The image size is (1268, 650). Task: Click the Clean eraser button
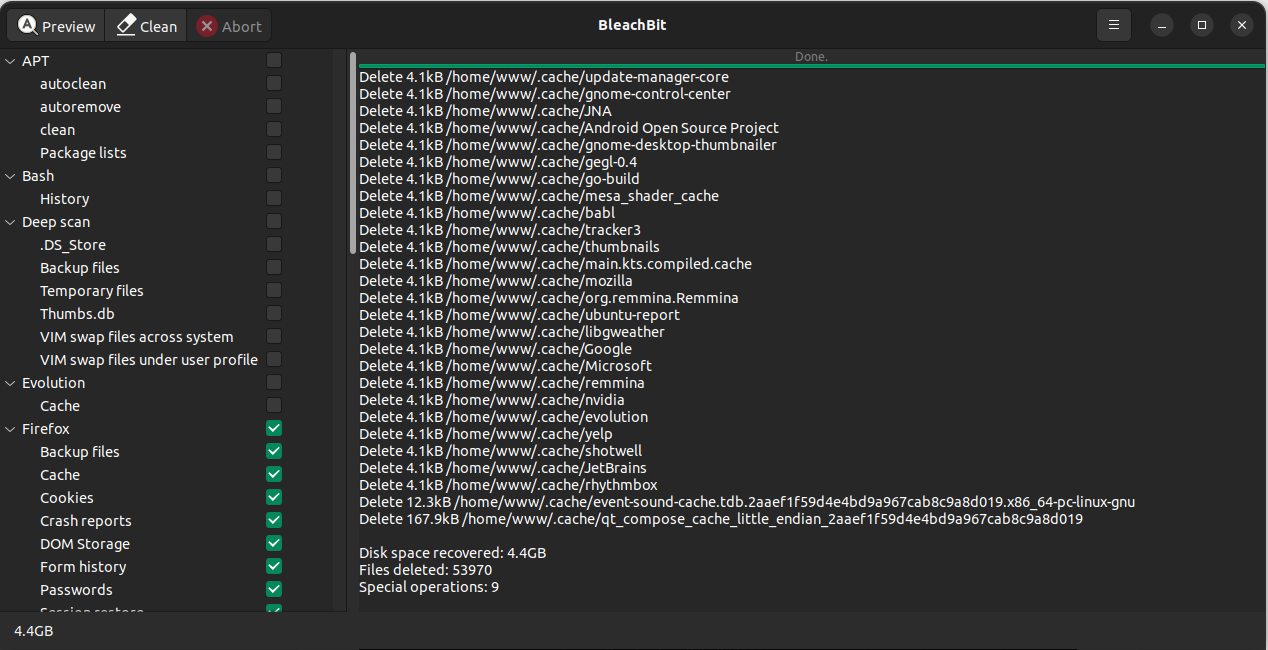click(146, 26)
